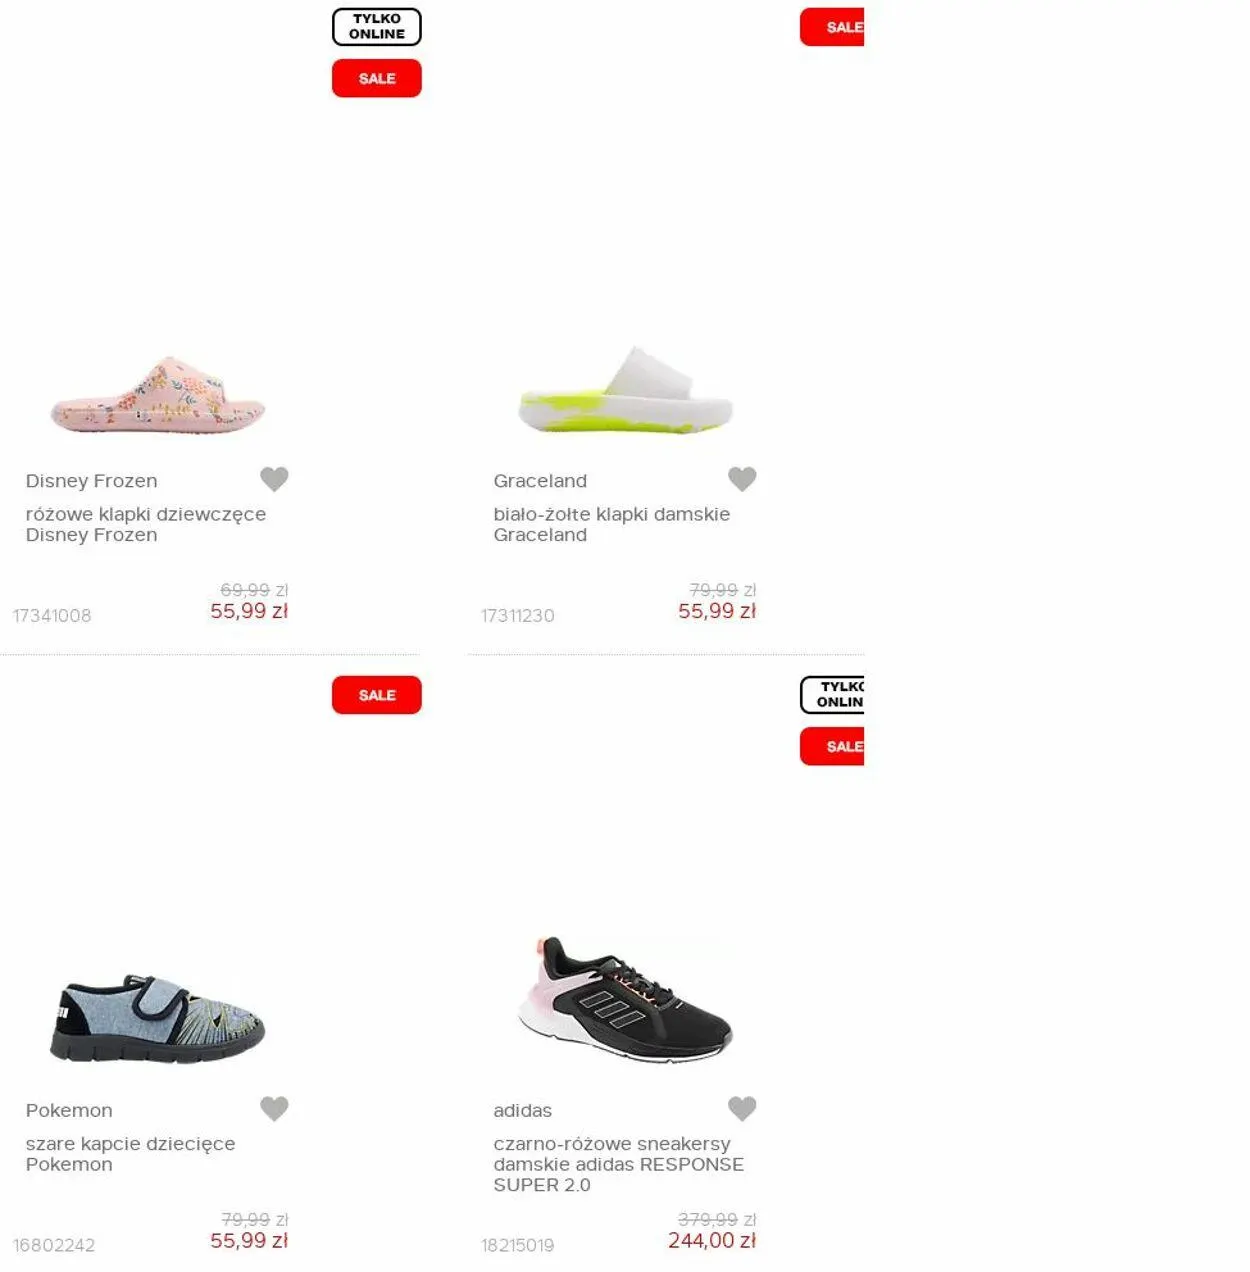
Task: Open the grey Pokemon slipper image
Action: [x=158, y=1019]
